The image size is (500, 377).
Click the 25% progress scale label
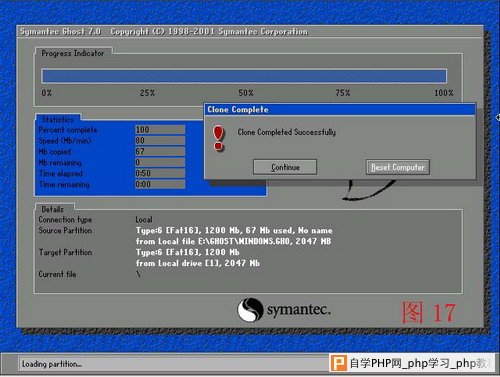pos(147,93)
